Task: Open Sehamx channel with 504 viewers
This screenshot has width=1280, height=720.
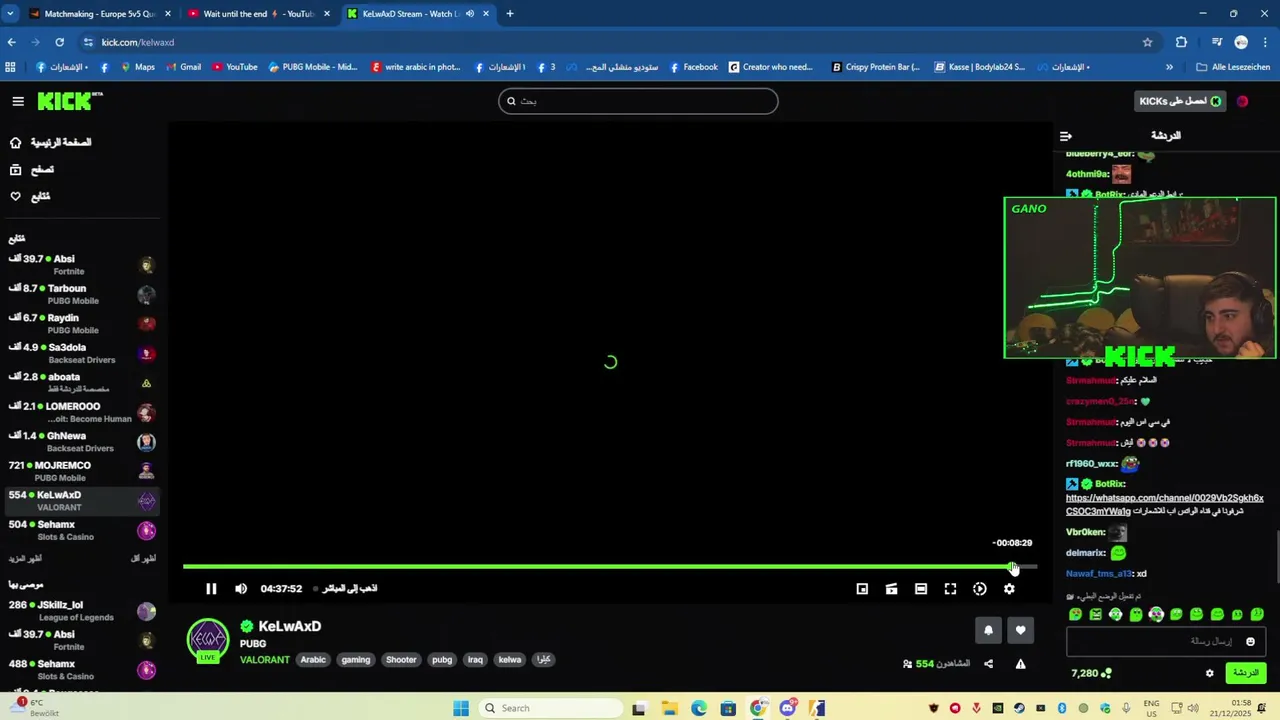Action: 81,530
